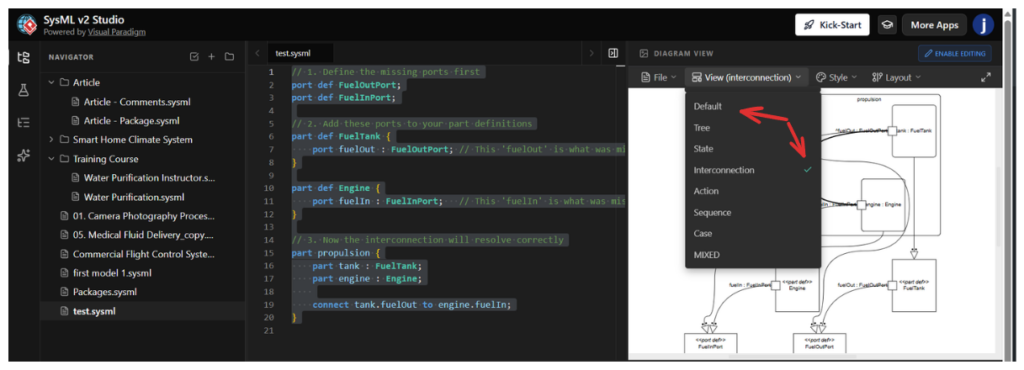The width and height of the screenshot is (1024, 370).
Task: Open the Layout dropdown
Action: pyautogui.click(x=896, y=77)
